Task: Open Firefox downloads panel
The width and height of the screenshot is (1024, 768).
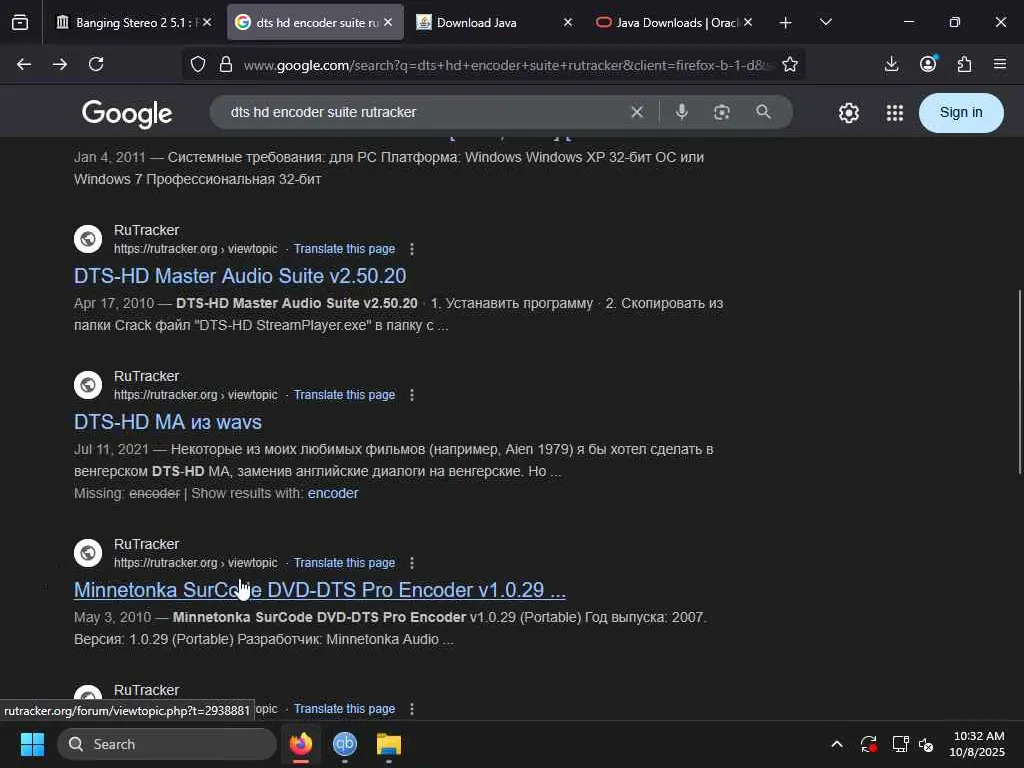Action: (x=891, y=64)
